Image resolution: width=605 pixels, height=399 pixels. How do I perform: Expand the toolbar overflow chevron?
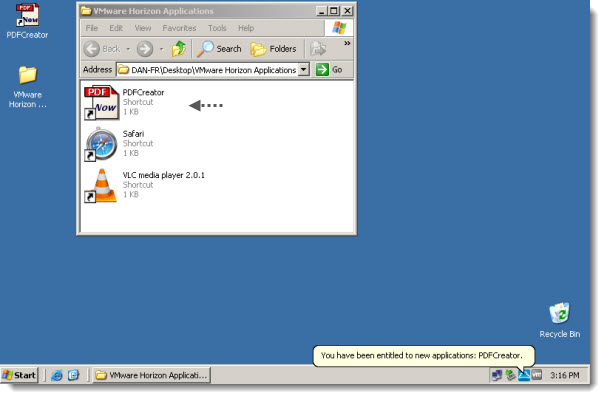click(x=347, y=43)
